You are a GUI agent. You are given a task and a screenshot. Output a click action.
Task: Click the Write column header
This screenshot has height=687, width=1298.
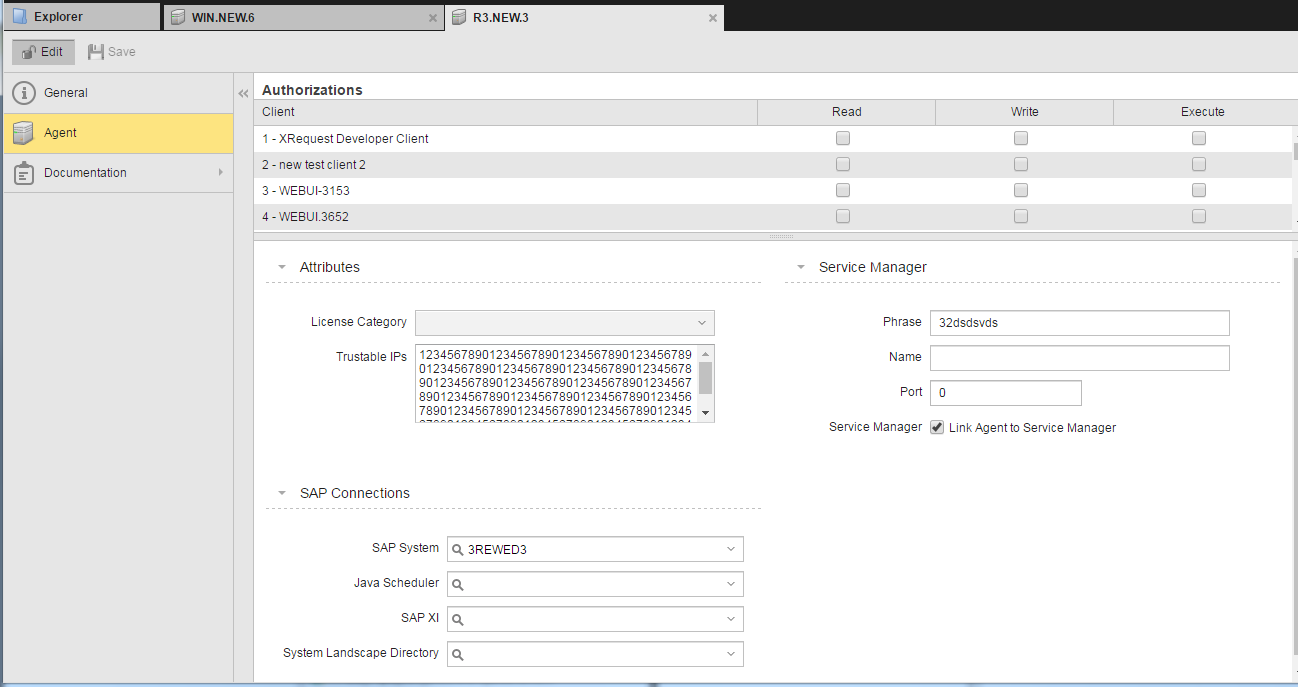[1024, 112]
